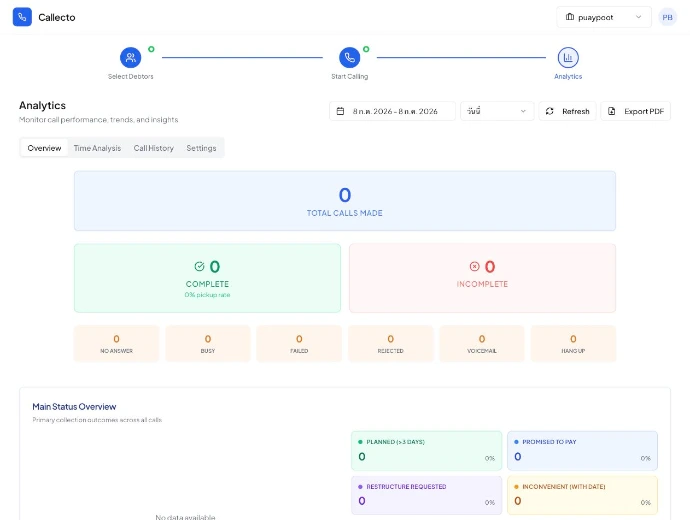Select the Overview tab
The width and height of the screenshot is (690, 520).
tap(44, 148)
